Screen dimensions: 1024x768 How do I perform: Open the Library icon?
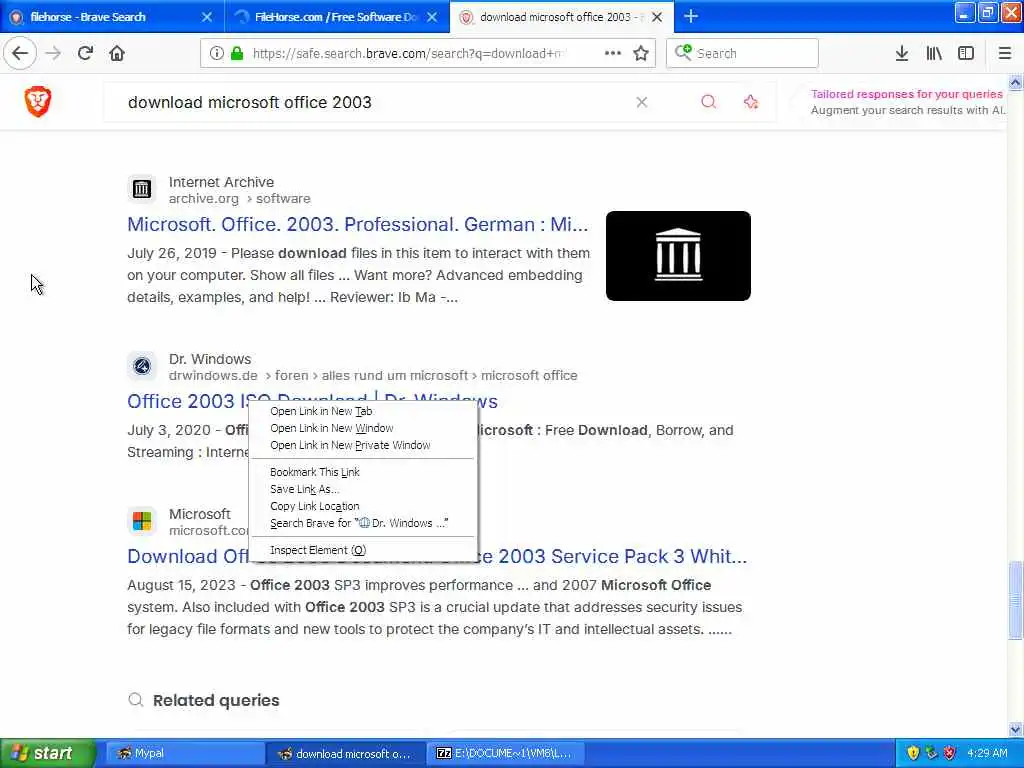934,53
